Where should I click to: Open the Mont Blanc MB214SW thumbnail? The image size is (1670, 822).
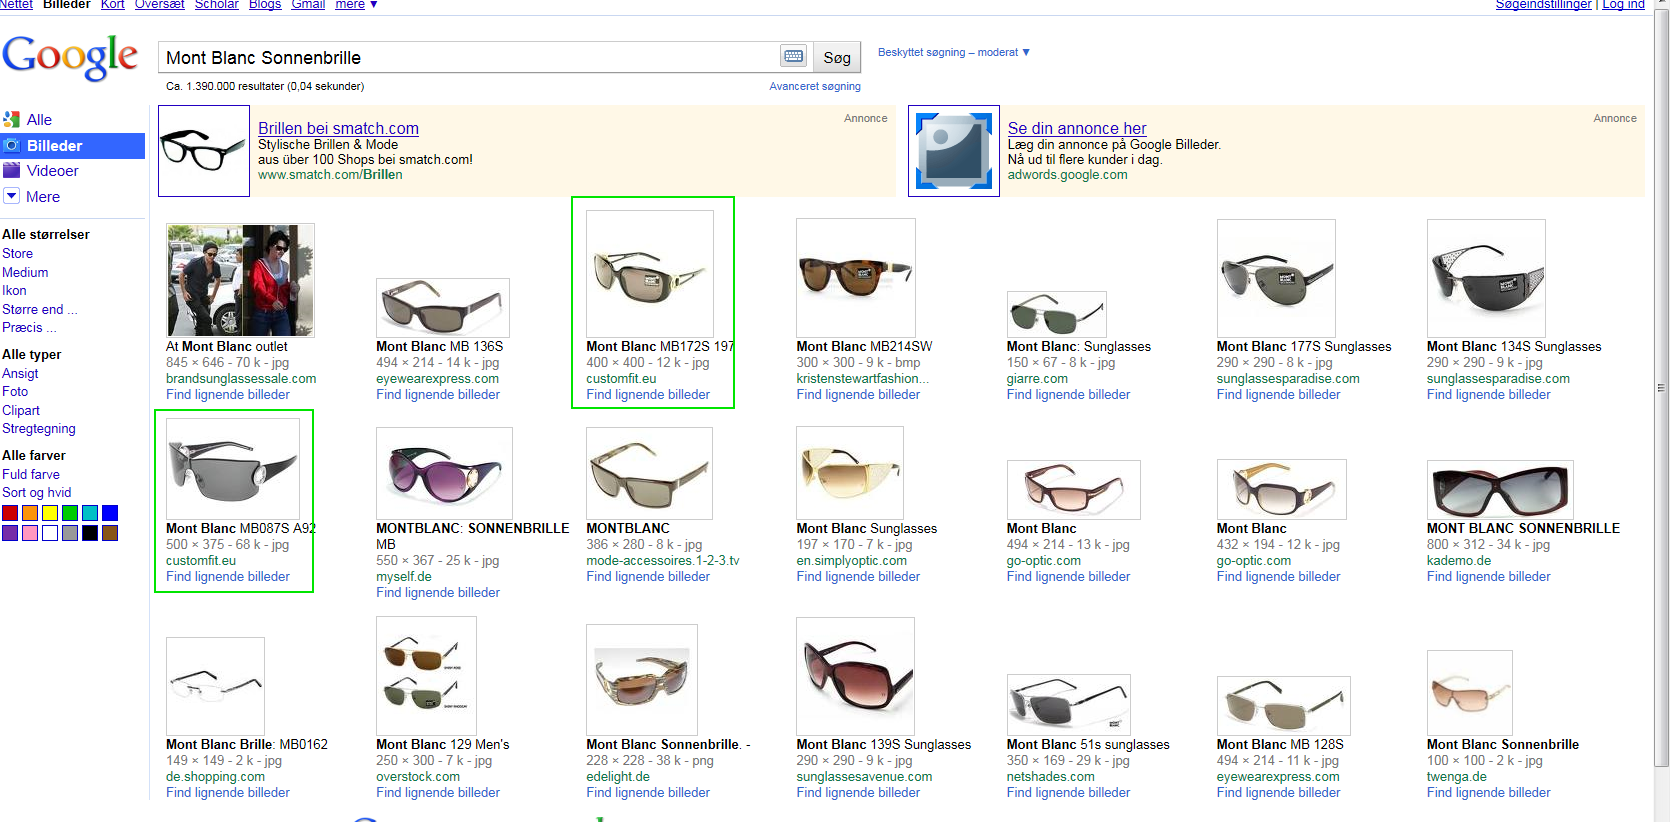[856, 278]
